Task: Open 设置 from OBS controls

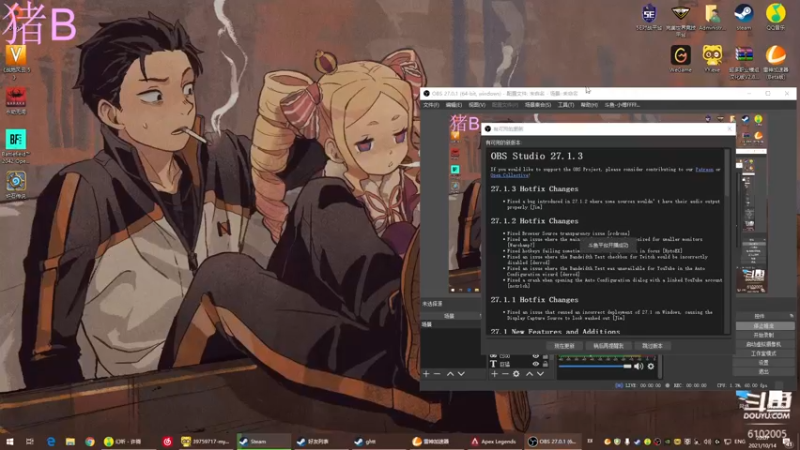Action: click(x=764, y=363)
